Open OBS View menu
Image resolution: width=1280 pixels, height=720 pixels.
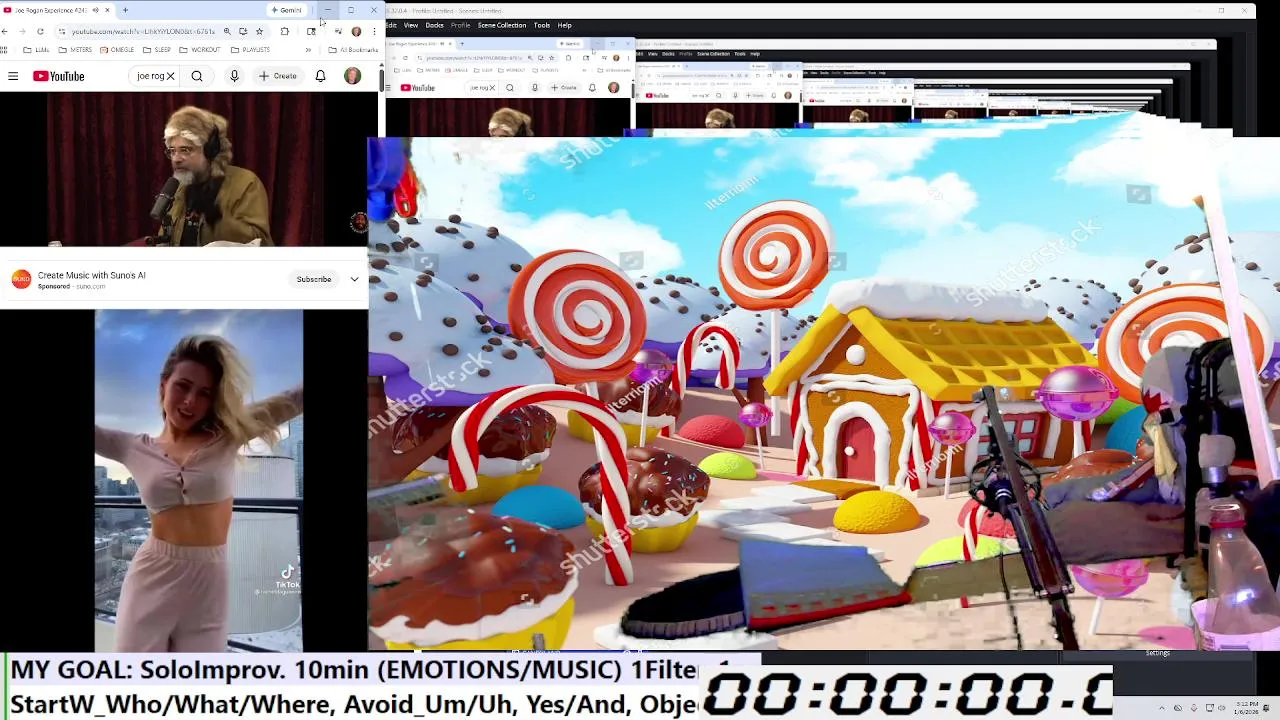(410, 25)
